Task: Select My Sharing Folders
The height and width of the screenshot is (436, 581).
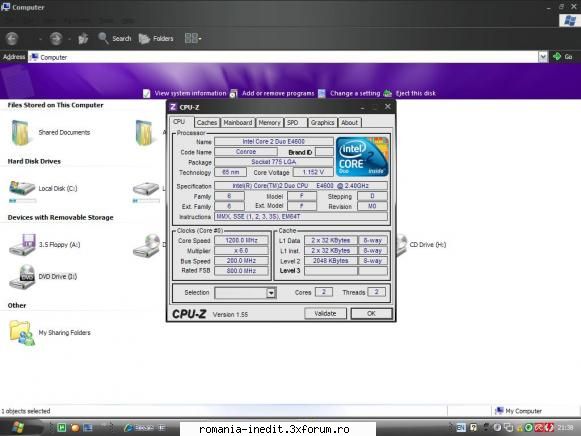Action: coord(50,333)
